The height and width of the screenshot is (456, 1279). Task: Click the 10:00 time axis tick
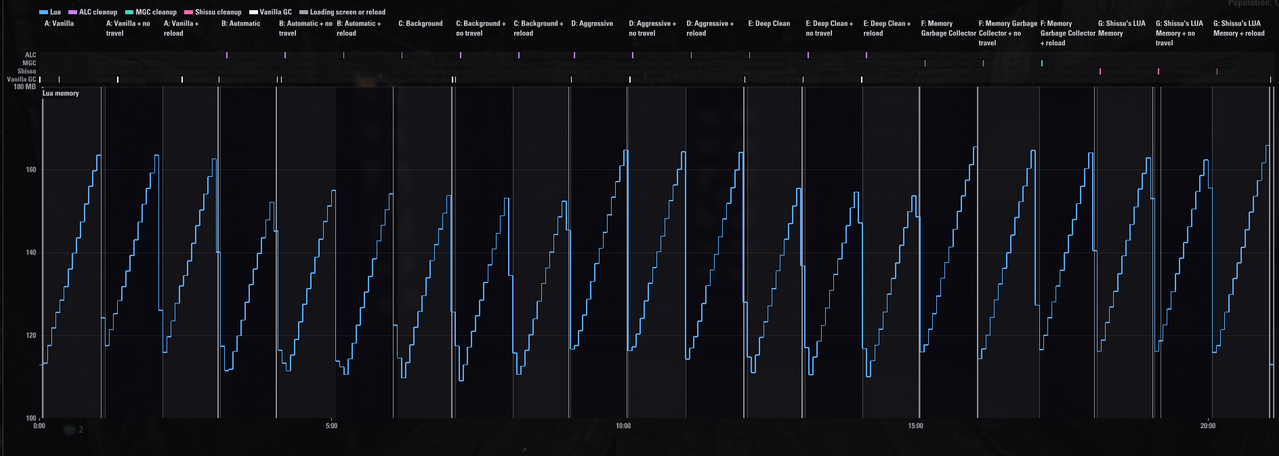624,426
